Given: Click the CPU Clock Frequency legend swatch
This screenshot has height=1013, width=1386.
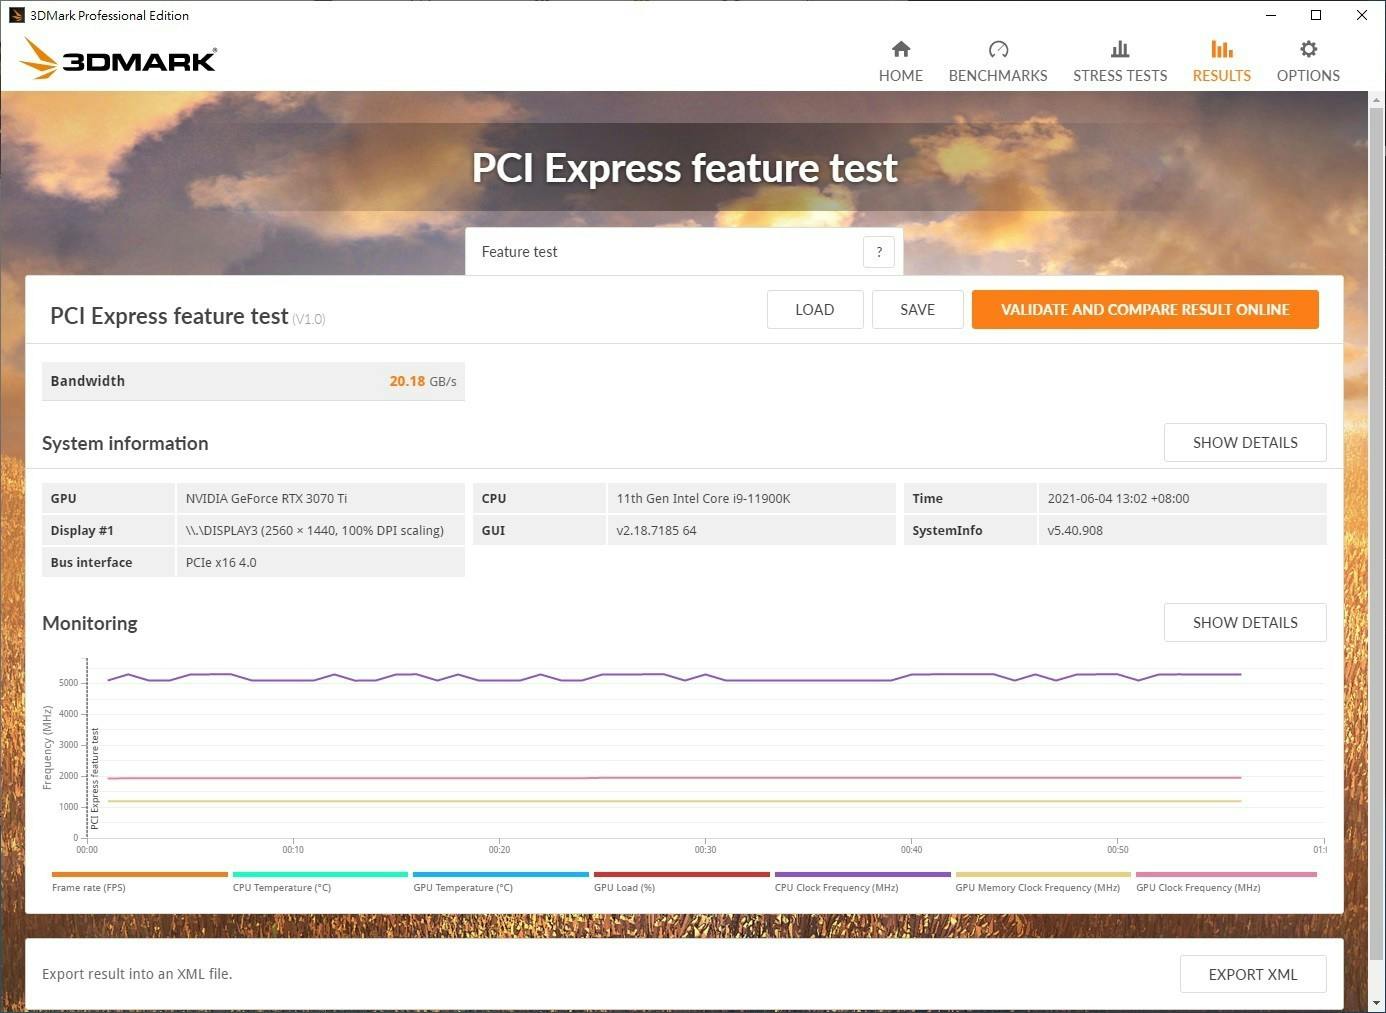Looking at the screenshot, I should (863, 874).
